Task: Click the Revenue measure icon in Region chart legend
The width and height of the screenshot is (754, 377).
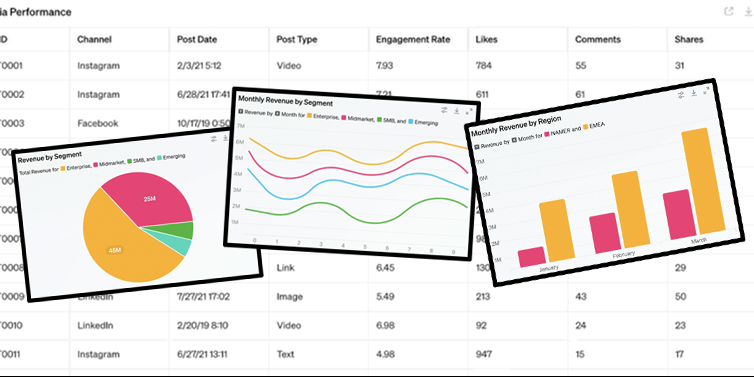Action: [476, 147]
